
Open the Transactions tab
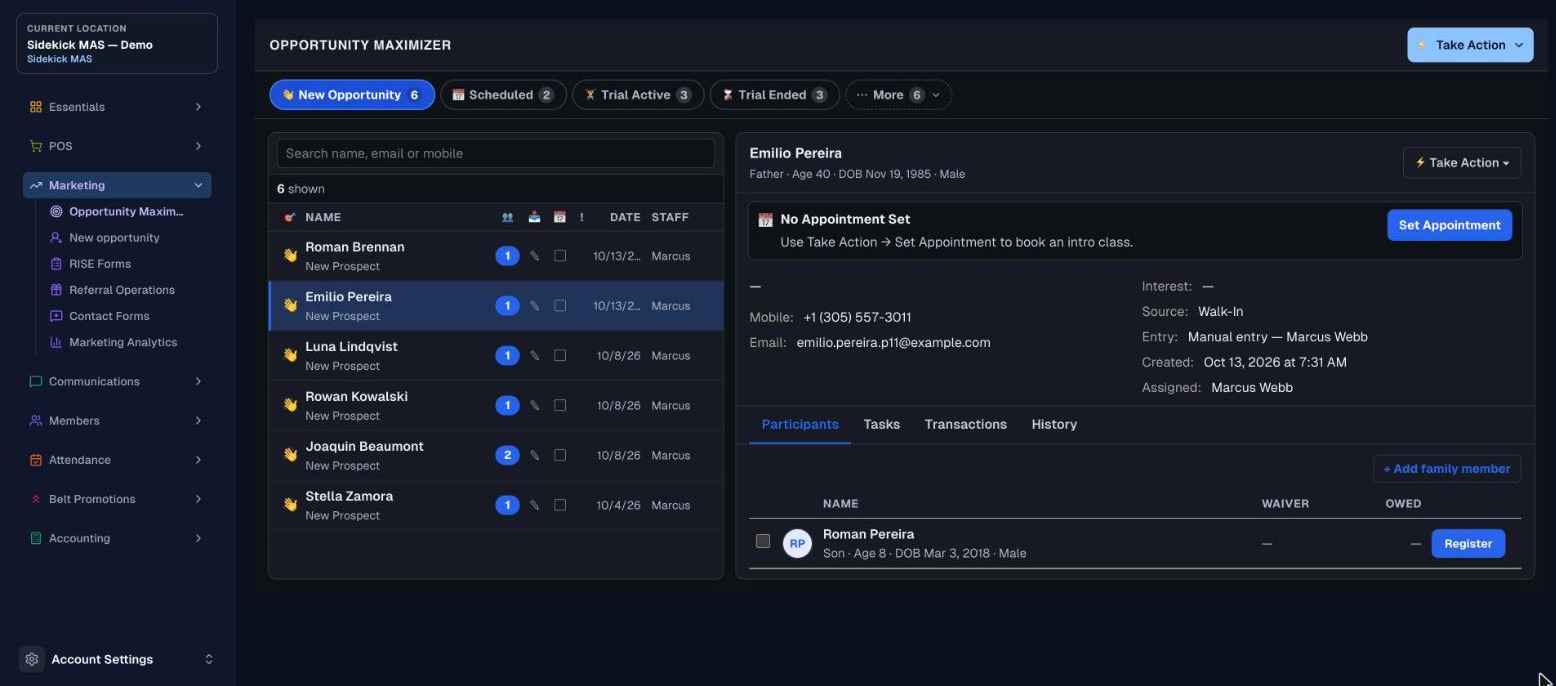[x=966, y=425]
